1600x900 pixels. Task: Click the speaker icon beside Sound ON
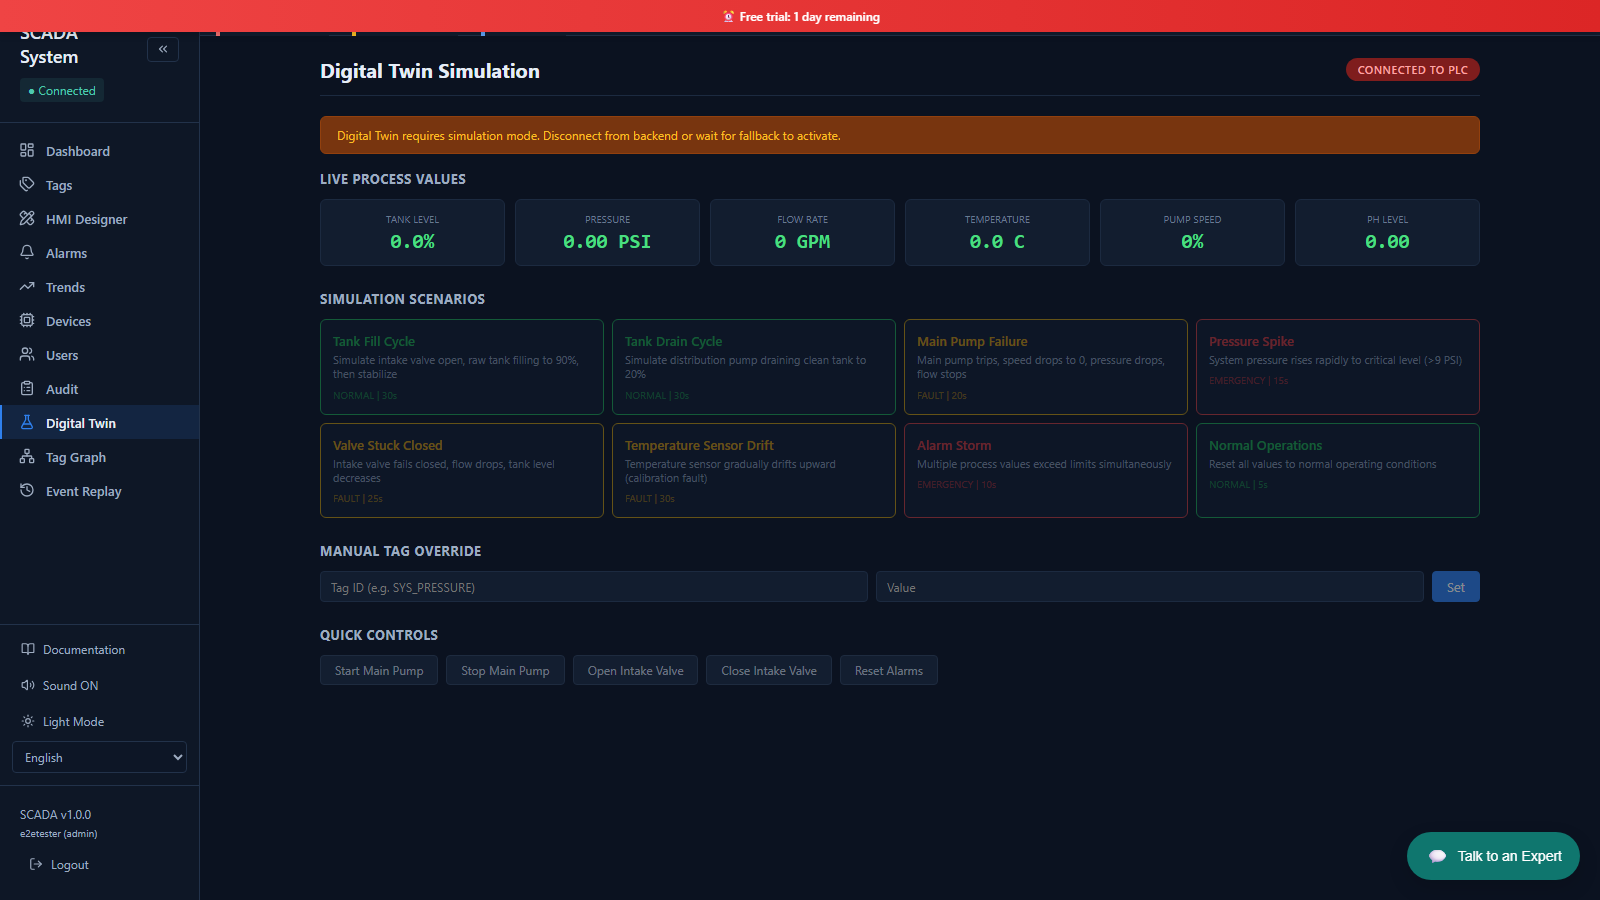(x=28, y=685)
